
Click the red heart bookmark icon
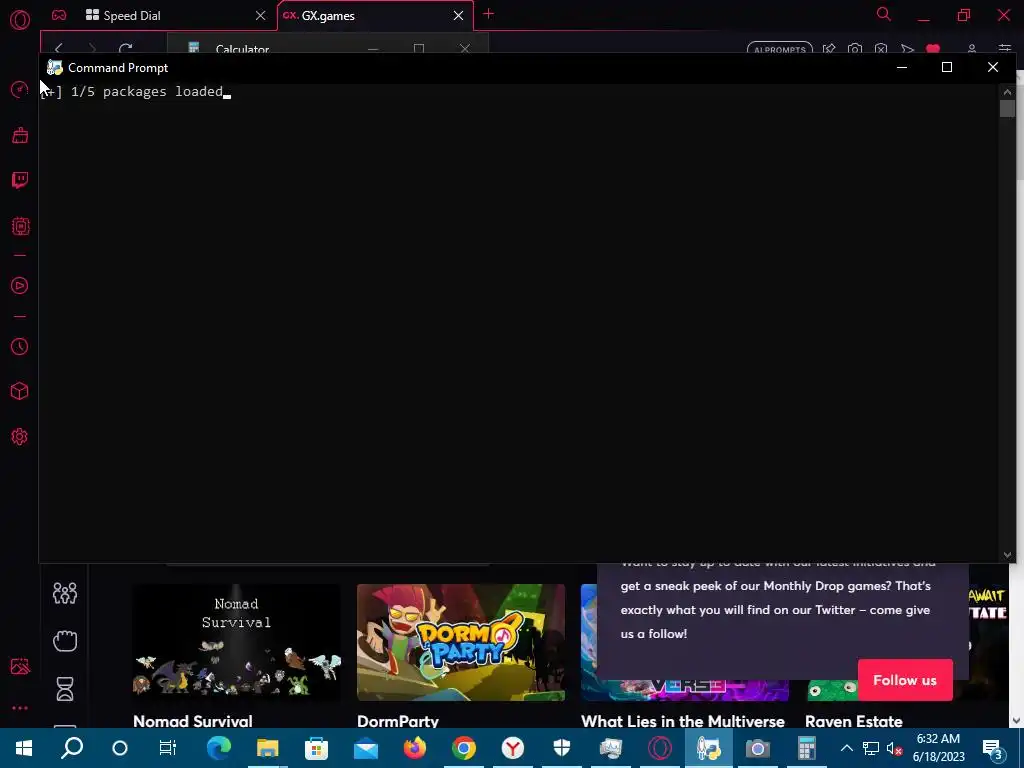pos(933,48)
